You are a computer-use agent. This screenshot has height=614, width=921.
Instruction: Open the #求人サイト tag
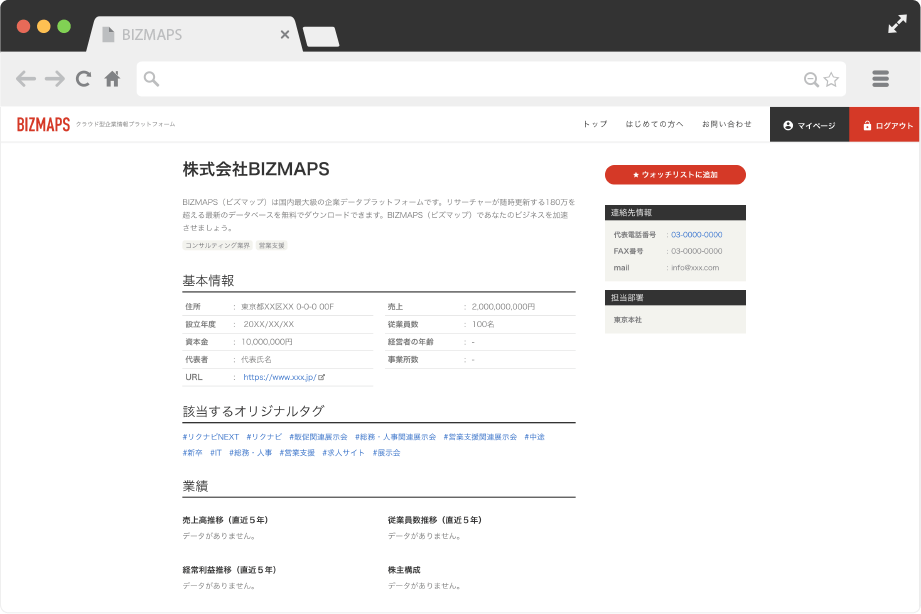click(344, 453)
